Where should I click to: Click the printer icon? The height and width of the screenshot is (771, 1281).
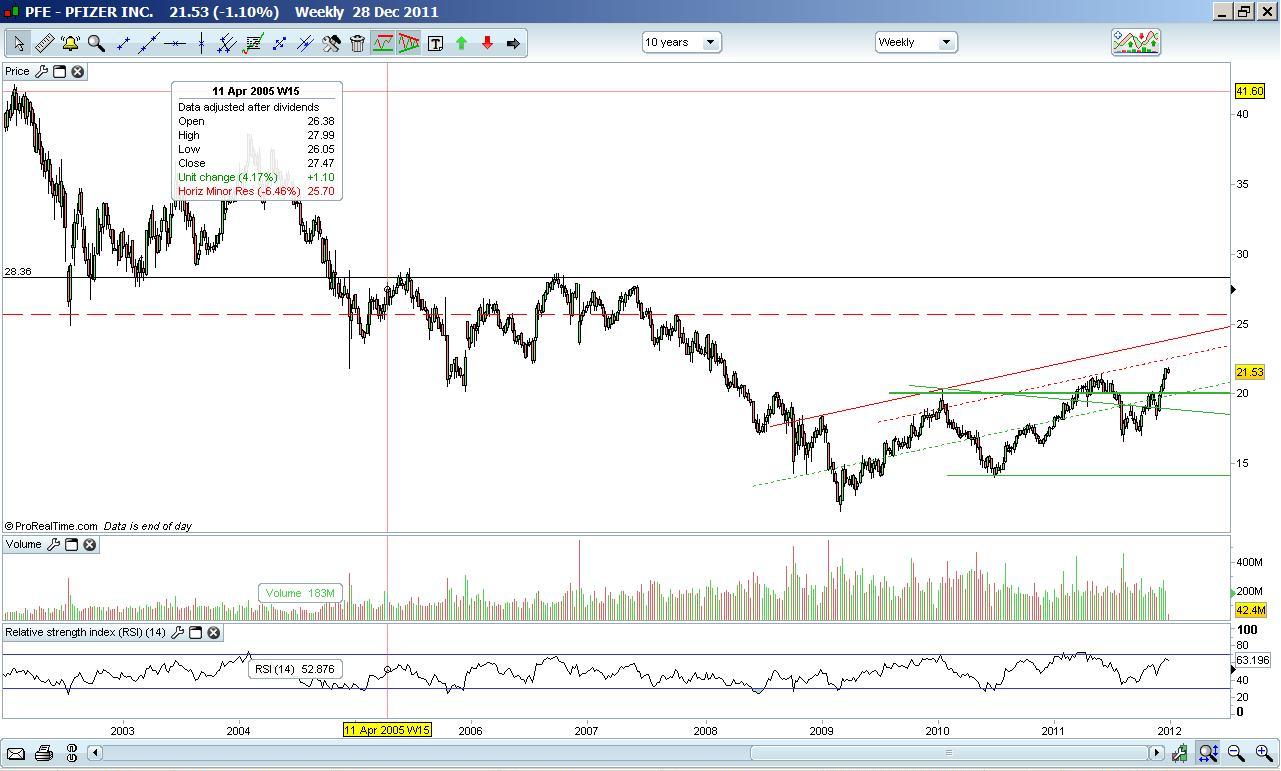43,753
